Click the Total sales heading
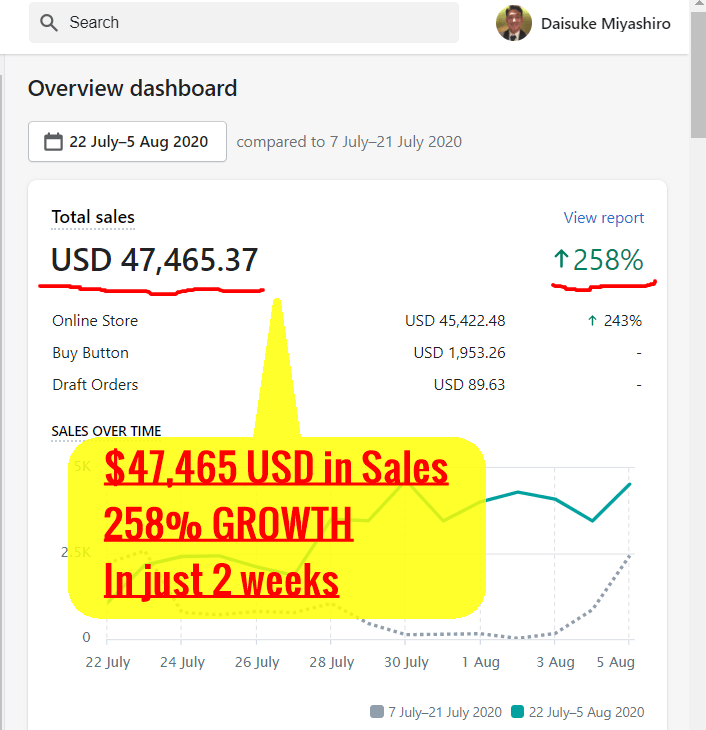The height and width of the screenshot is (730, 706). (93, 217)
